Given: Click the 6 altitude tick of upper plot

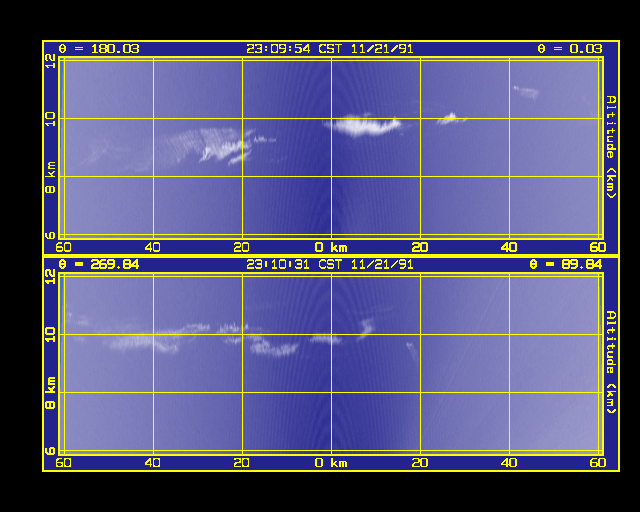Looking at the screenshot, I should 50,235.
